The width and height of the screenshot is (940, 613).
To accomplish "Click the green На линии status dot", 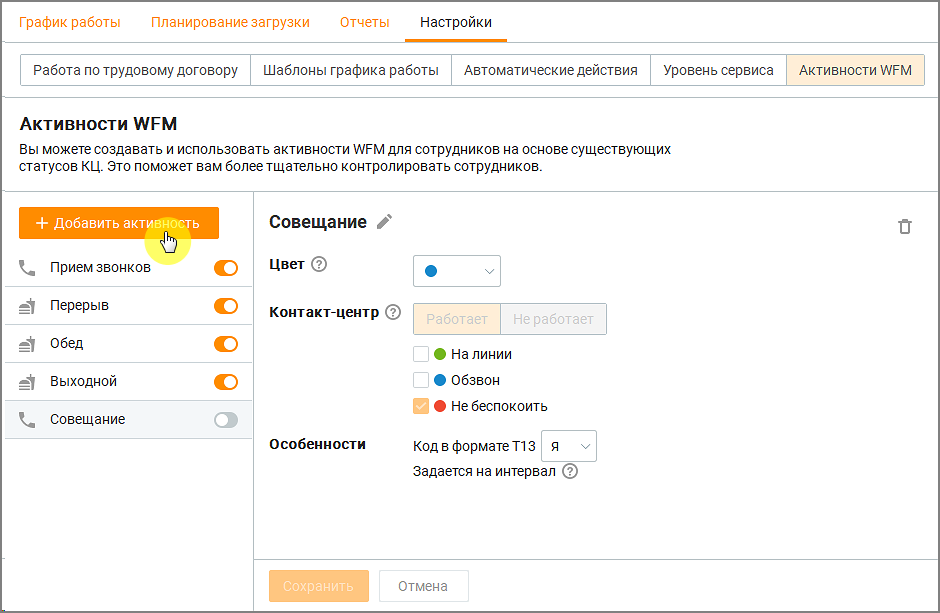I will (440, 354).
